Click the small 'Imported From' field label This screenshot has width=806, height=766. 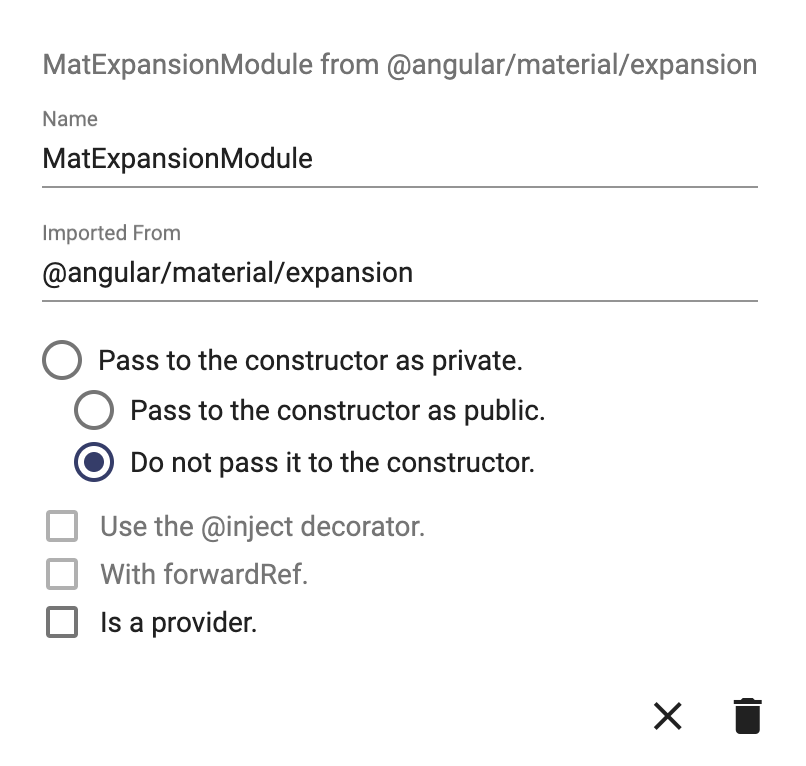point(112,233)
